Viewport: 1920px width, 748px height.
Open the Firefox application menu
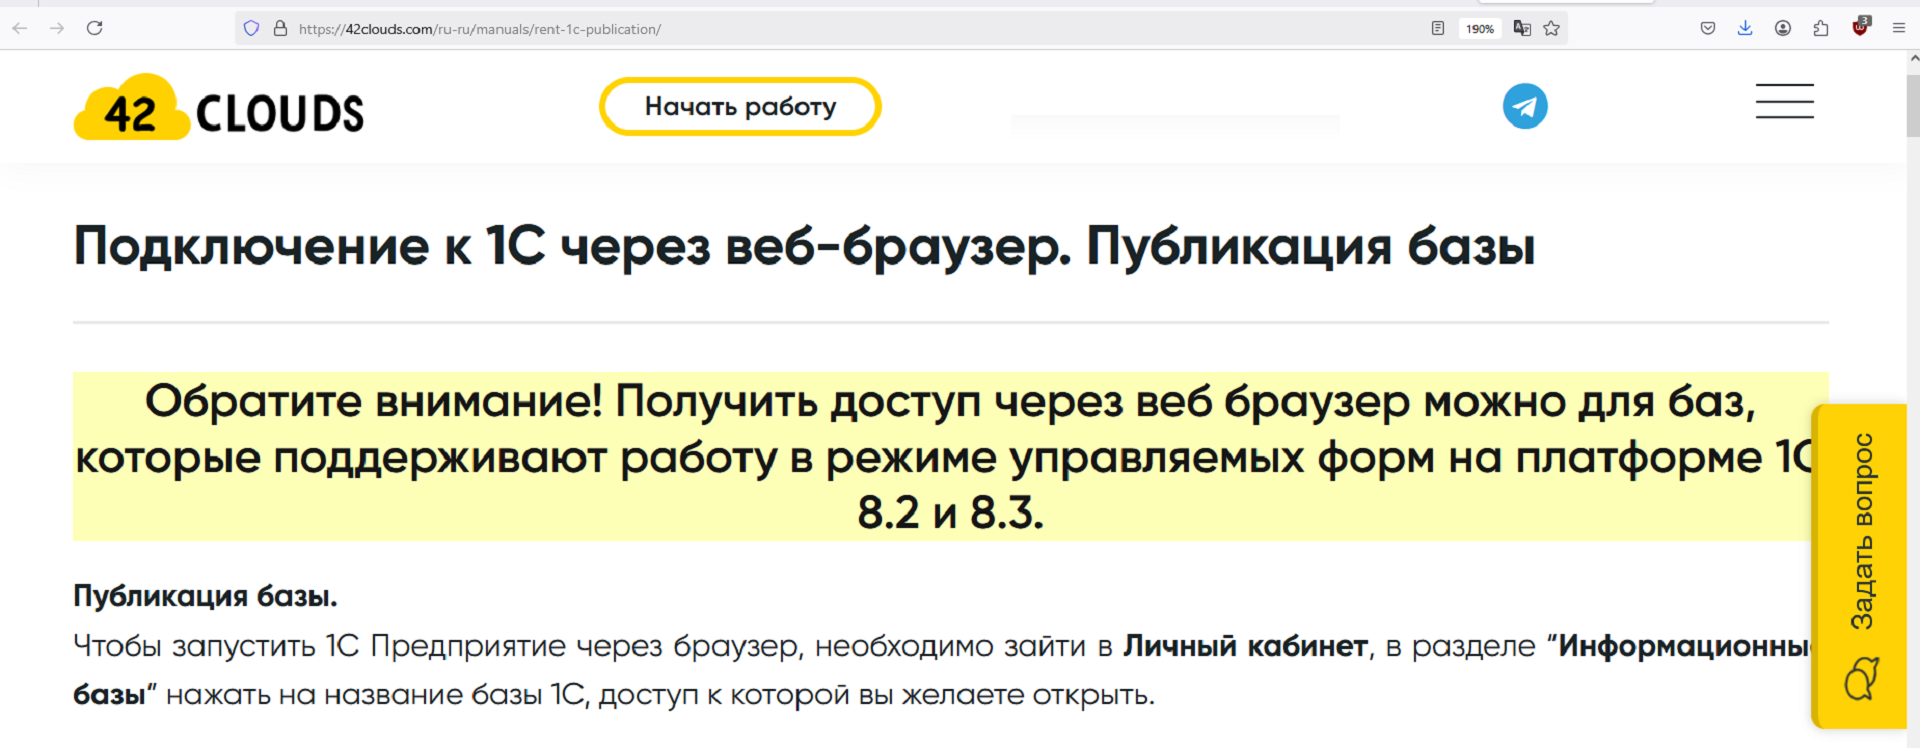point(1899,29)
